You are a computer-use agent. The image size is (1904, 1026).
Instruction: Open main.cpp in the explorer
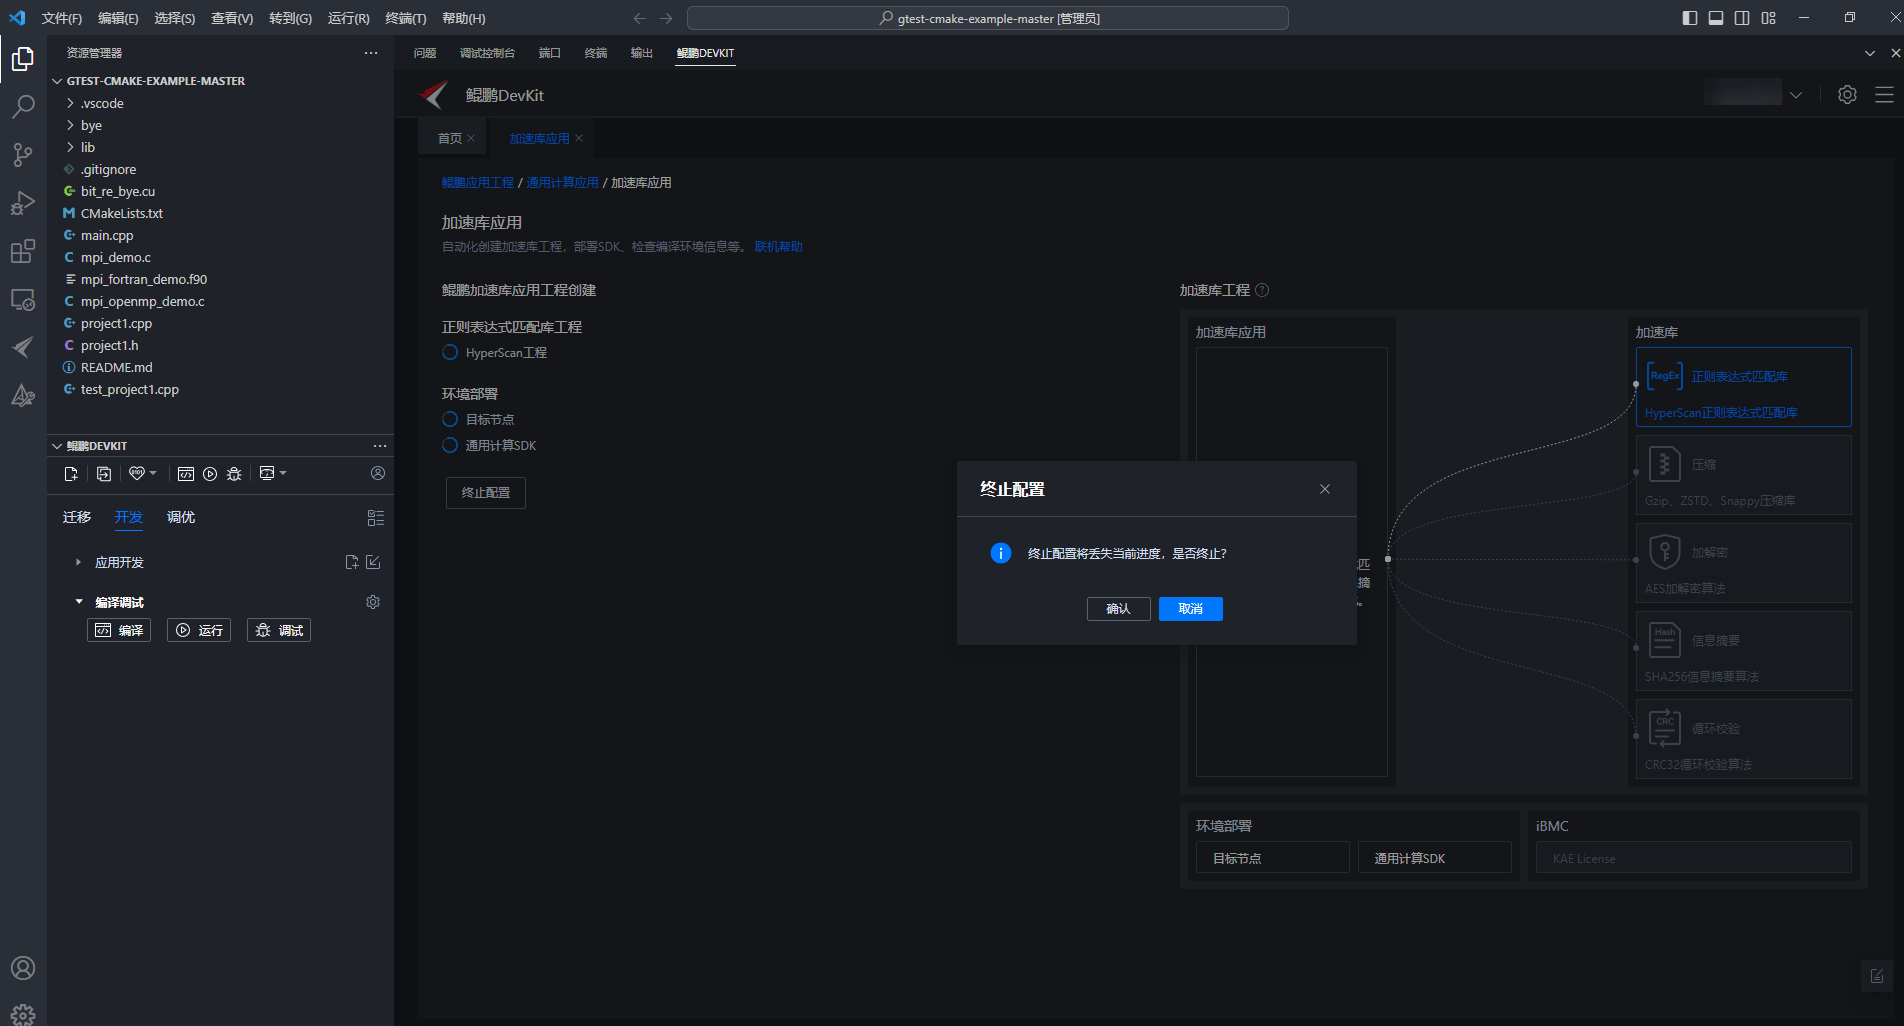point(107,235)
